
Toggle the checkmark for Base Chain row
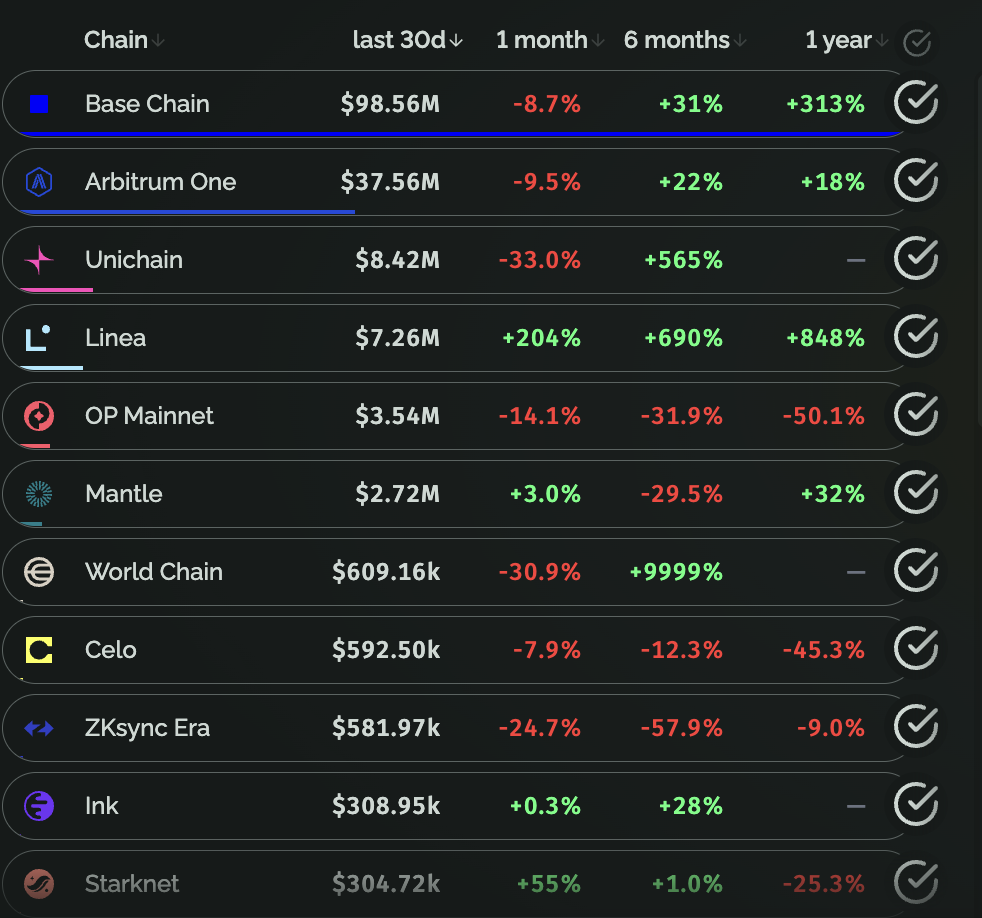coord(915,102)
